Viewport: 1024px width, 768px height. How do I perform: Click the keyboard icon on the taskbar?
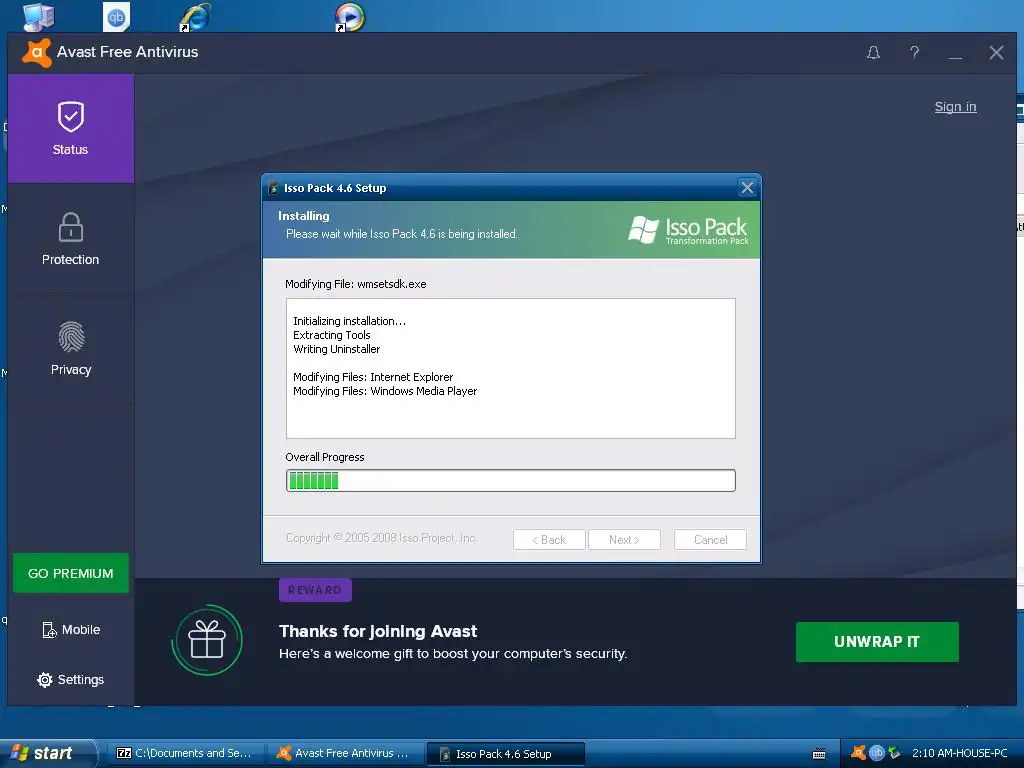coord(819,754)
